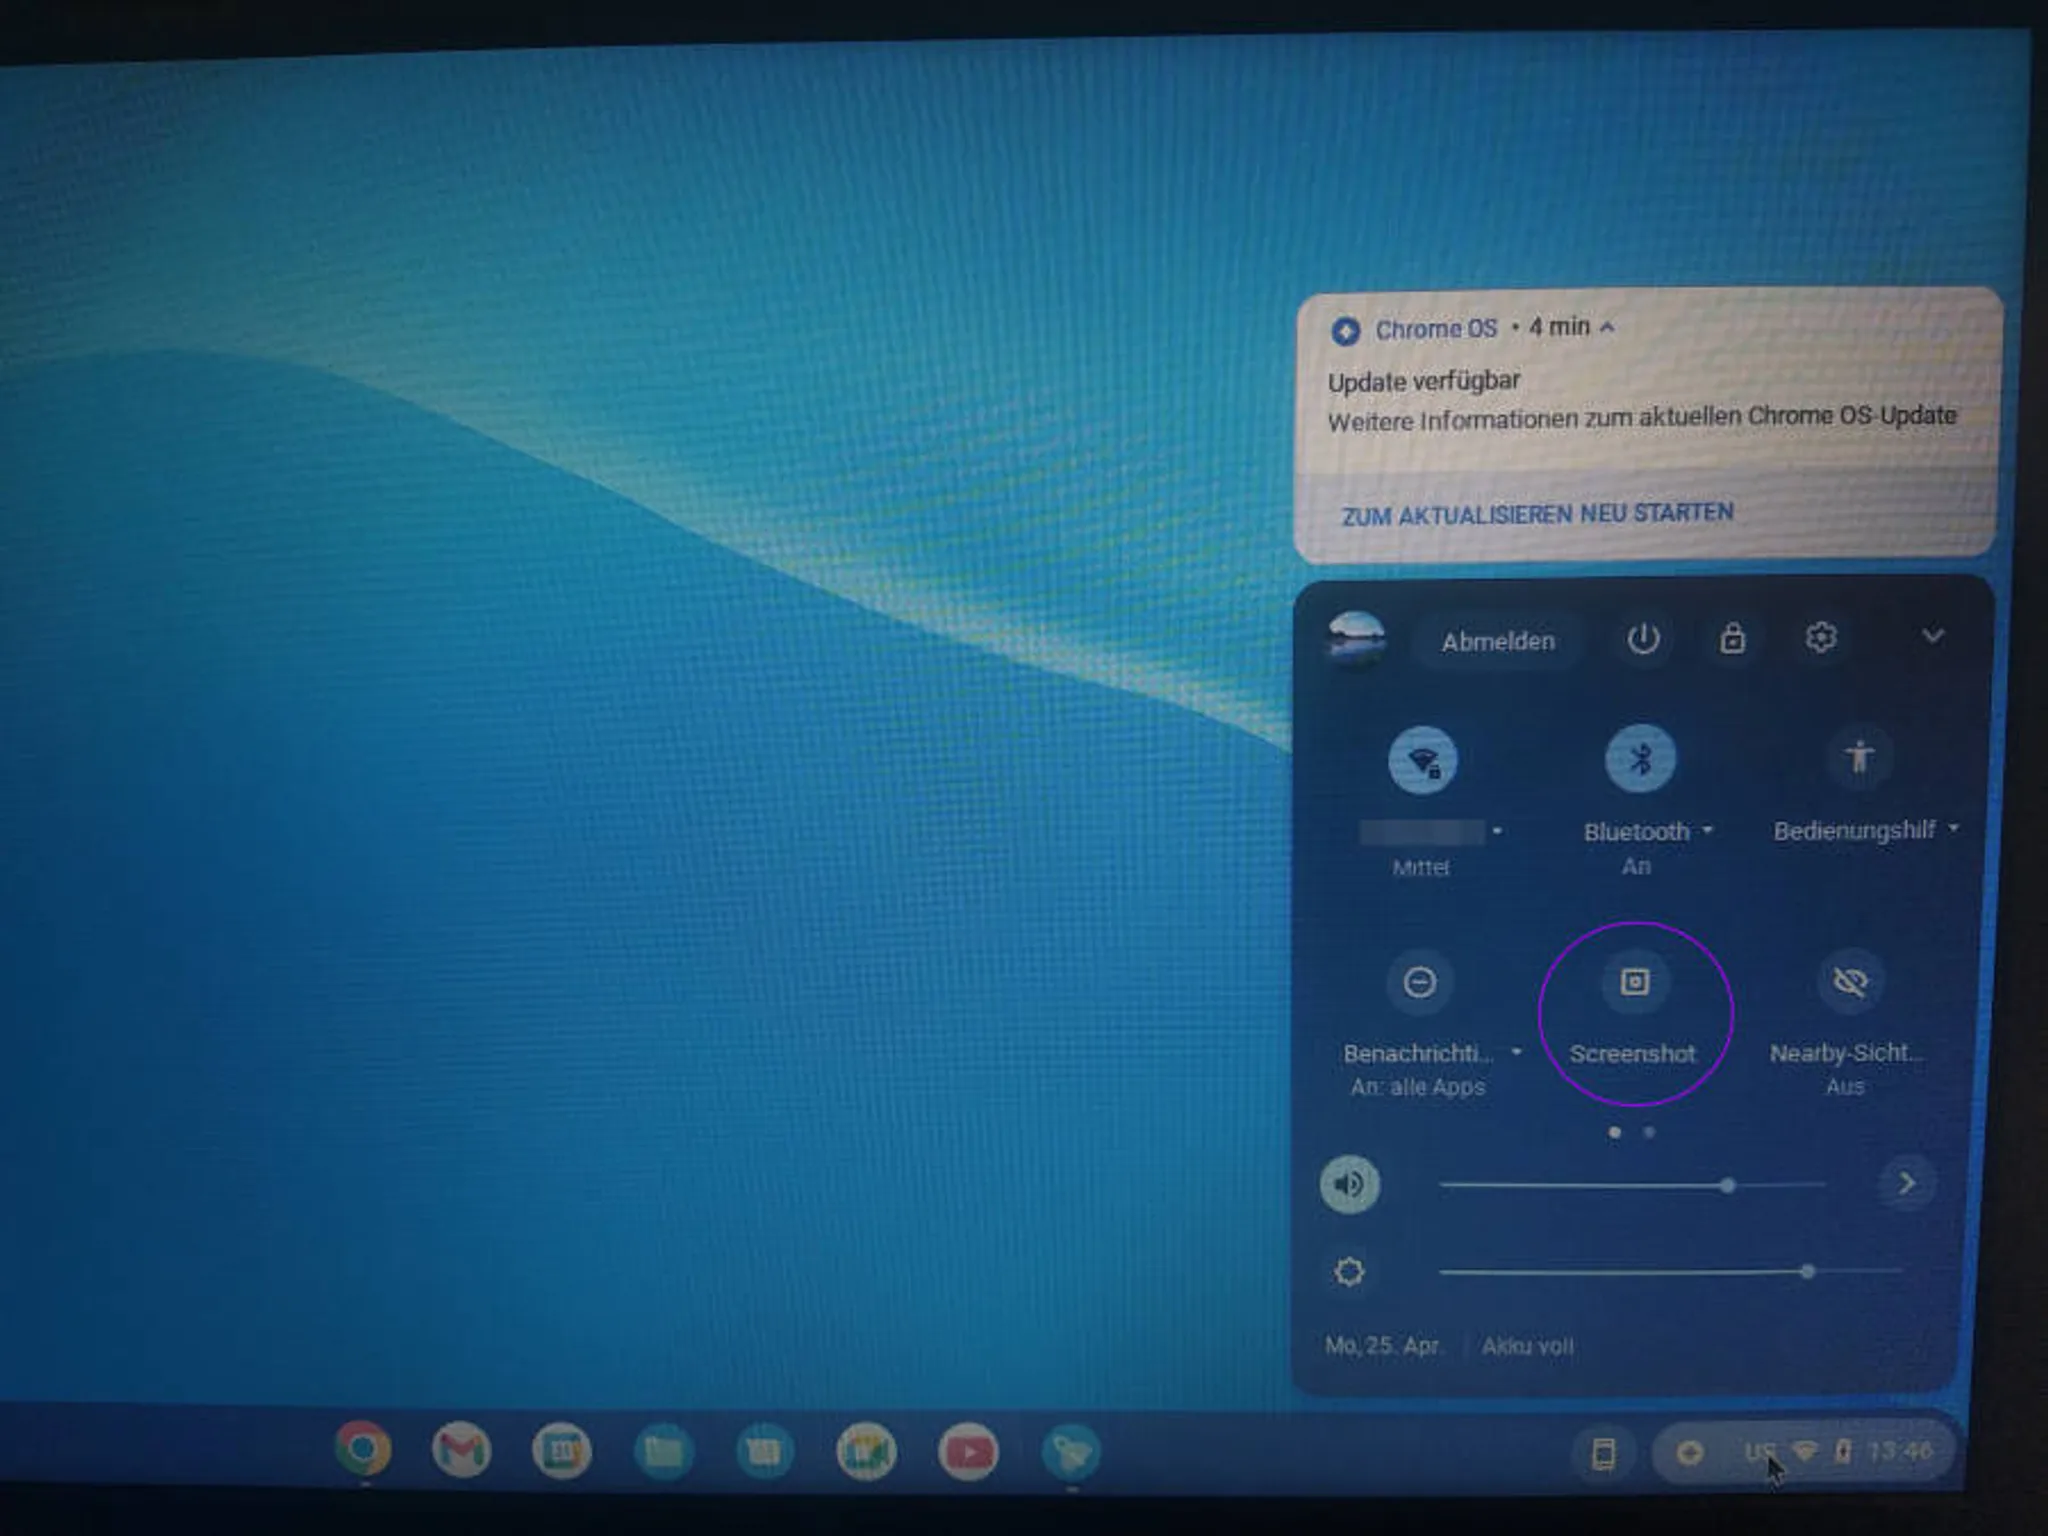Viewport: 2048px width, 1536px height.
Task: Click the battery icon in tray
Action: click(x=1843, y=1450)
